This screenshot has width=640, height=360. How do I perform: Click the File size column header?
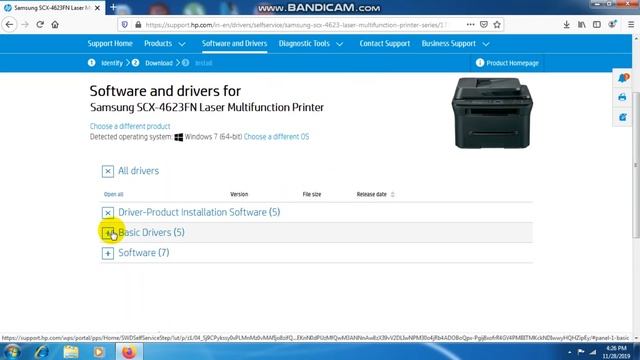(x=312, y=194)
